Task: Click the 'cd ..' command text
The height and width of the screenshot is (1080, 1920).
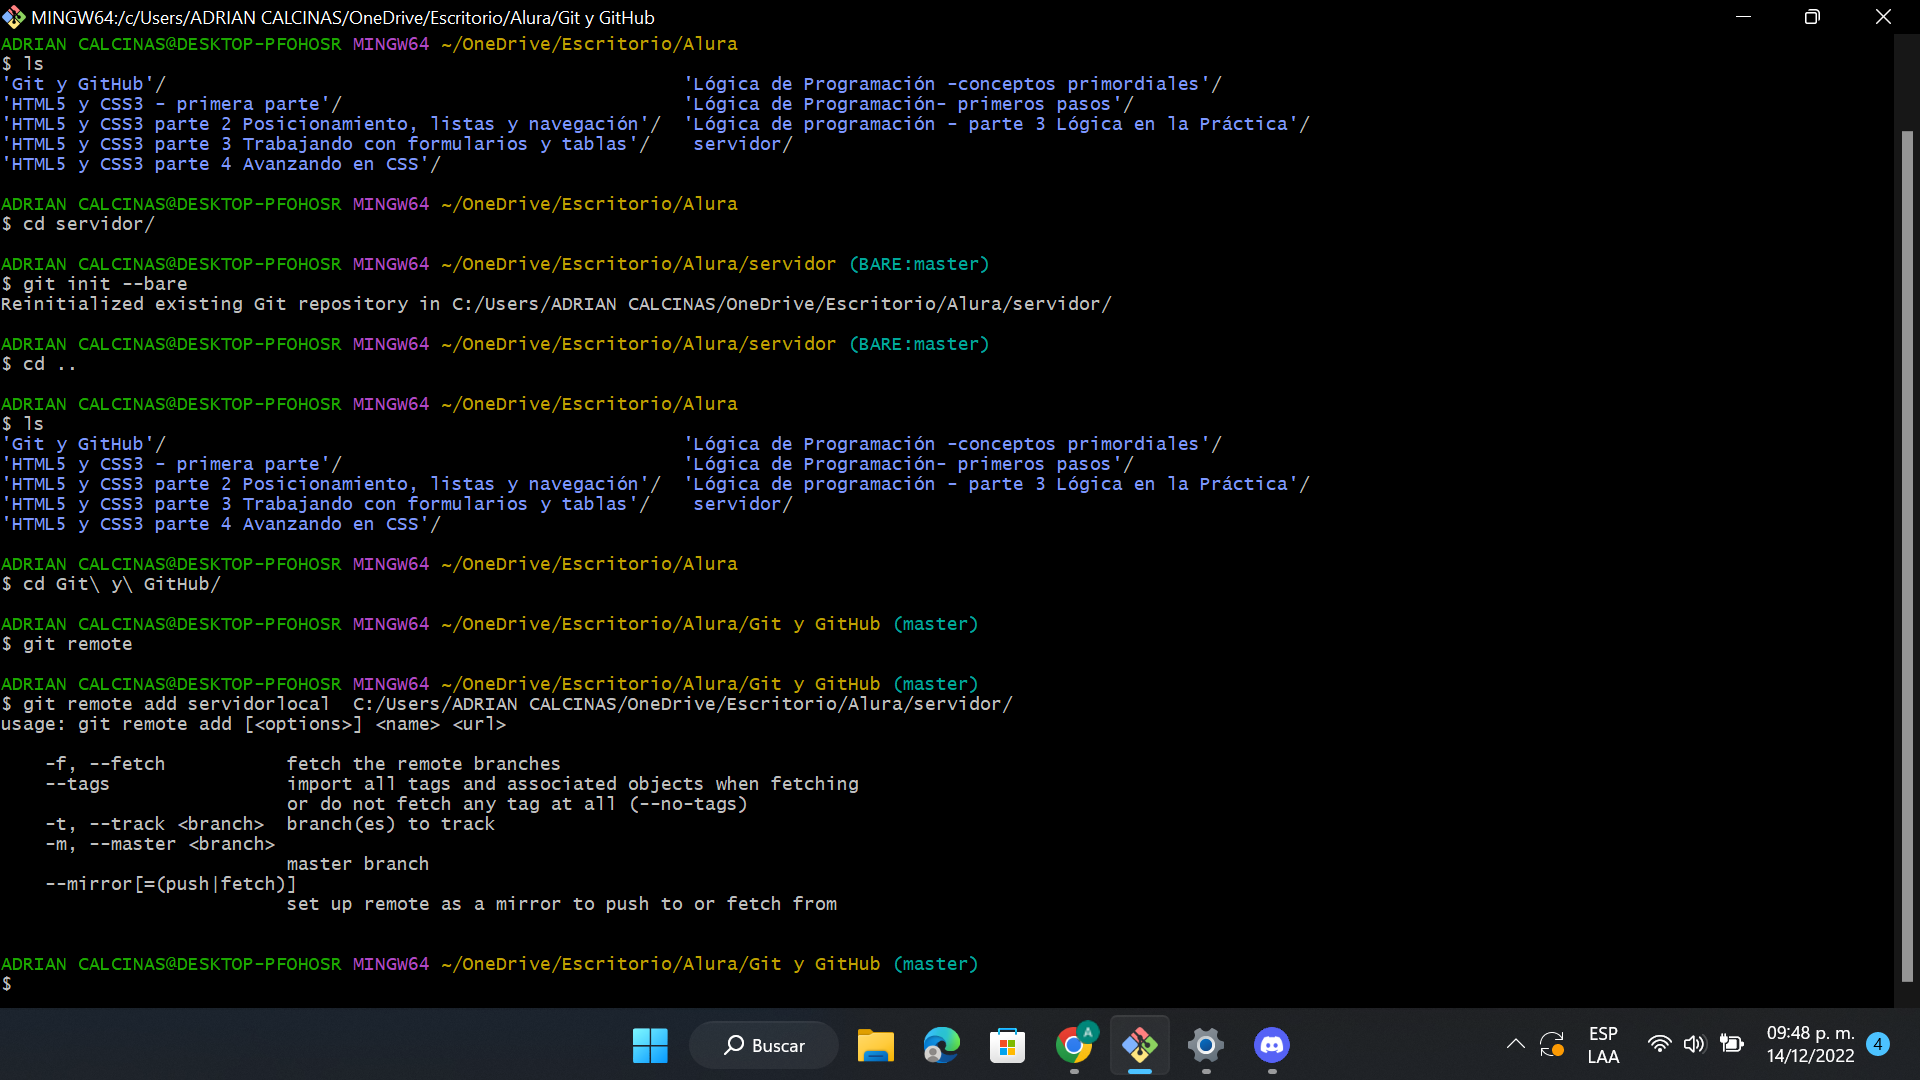Action: pos(50,364)
